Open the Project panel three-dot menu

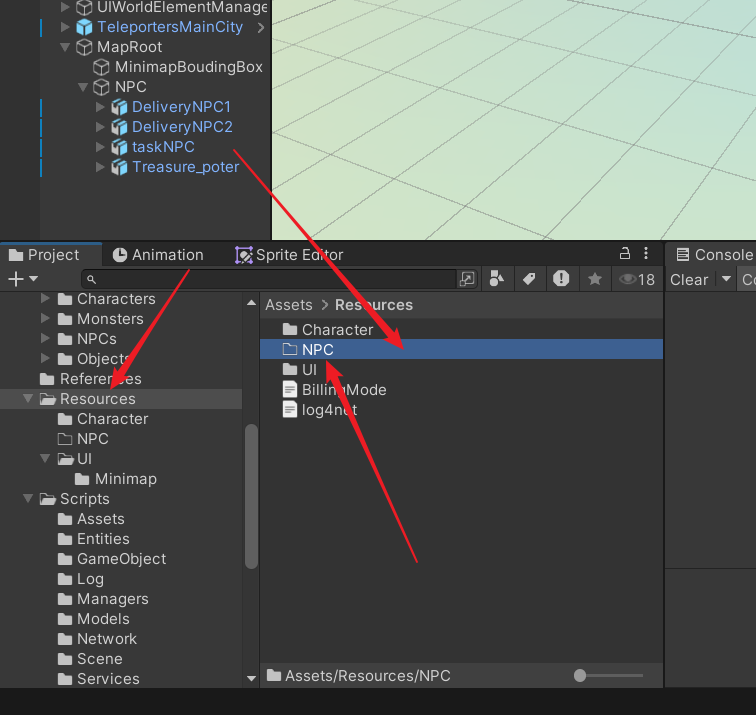(x=647, y=254)
